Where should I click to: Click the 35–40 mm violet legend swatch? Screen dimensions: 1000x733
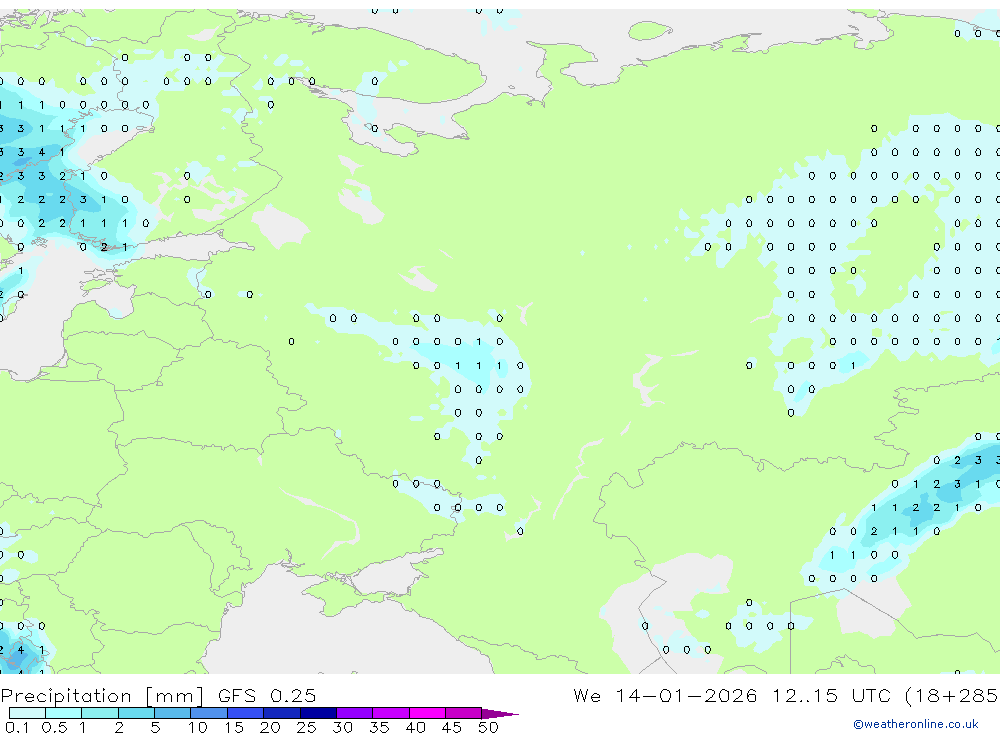[x=391, y=713]
